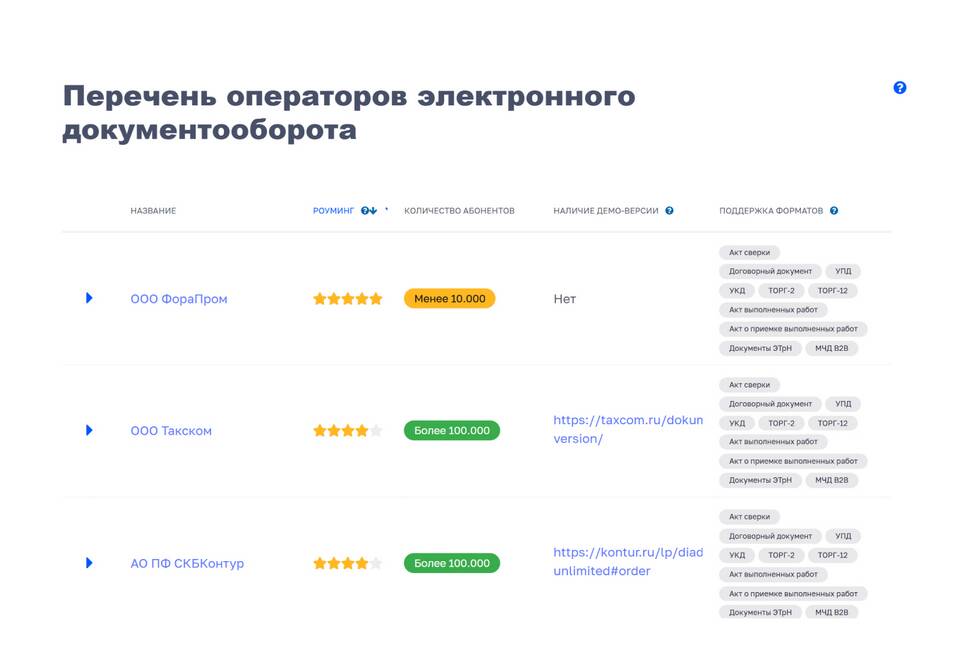The height and width of the screenshot is (665, 960).
Task: Click the yellow Менее 10.000 badge
Action: click(449, 299)
